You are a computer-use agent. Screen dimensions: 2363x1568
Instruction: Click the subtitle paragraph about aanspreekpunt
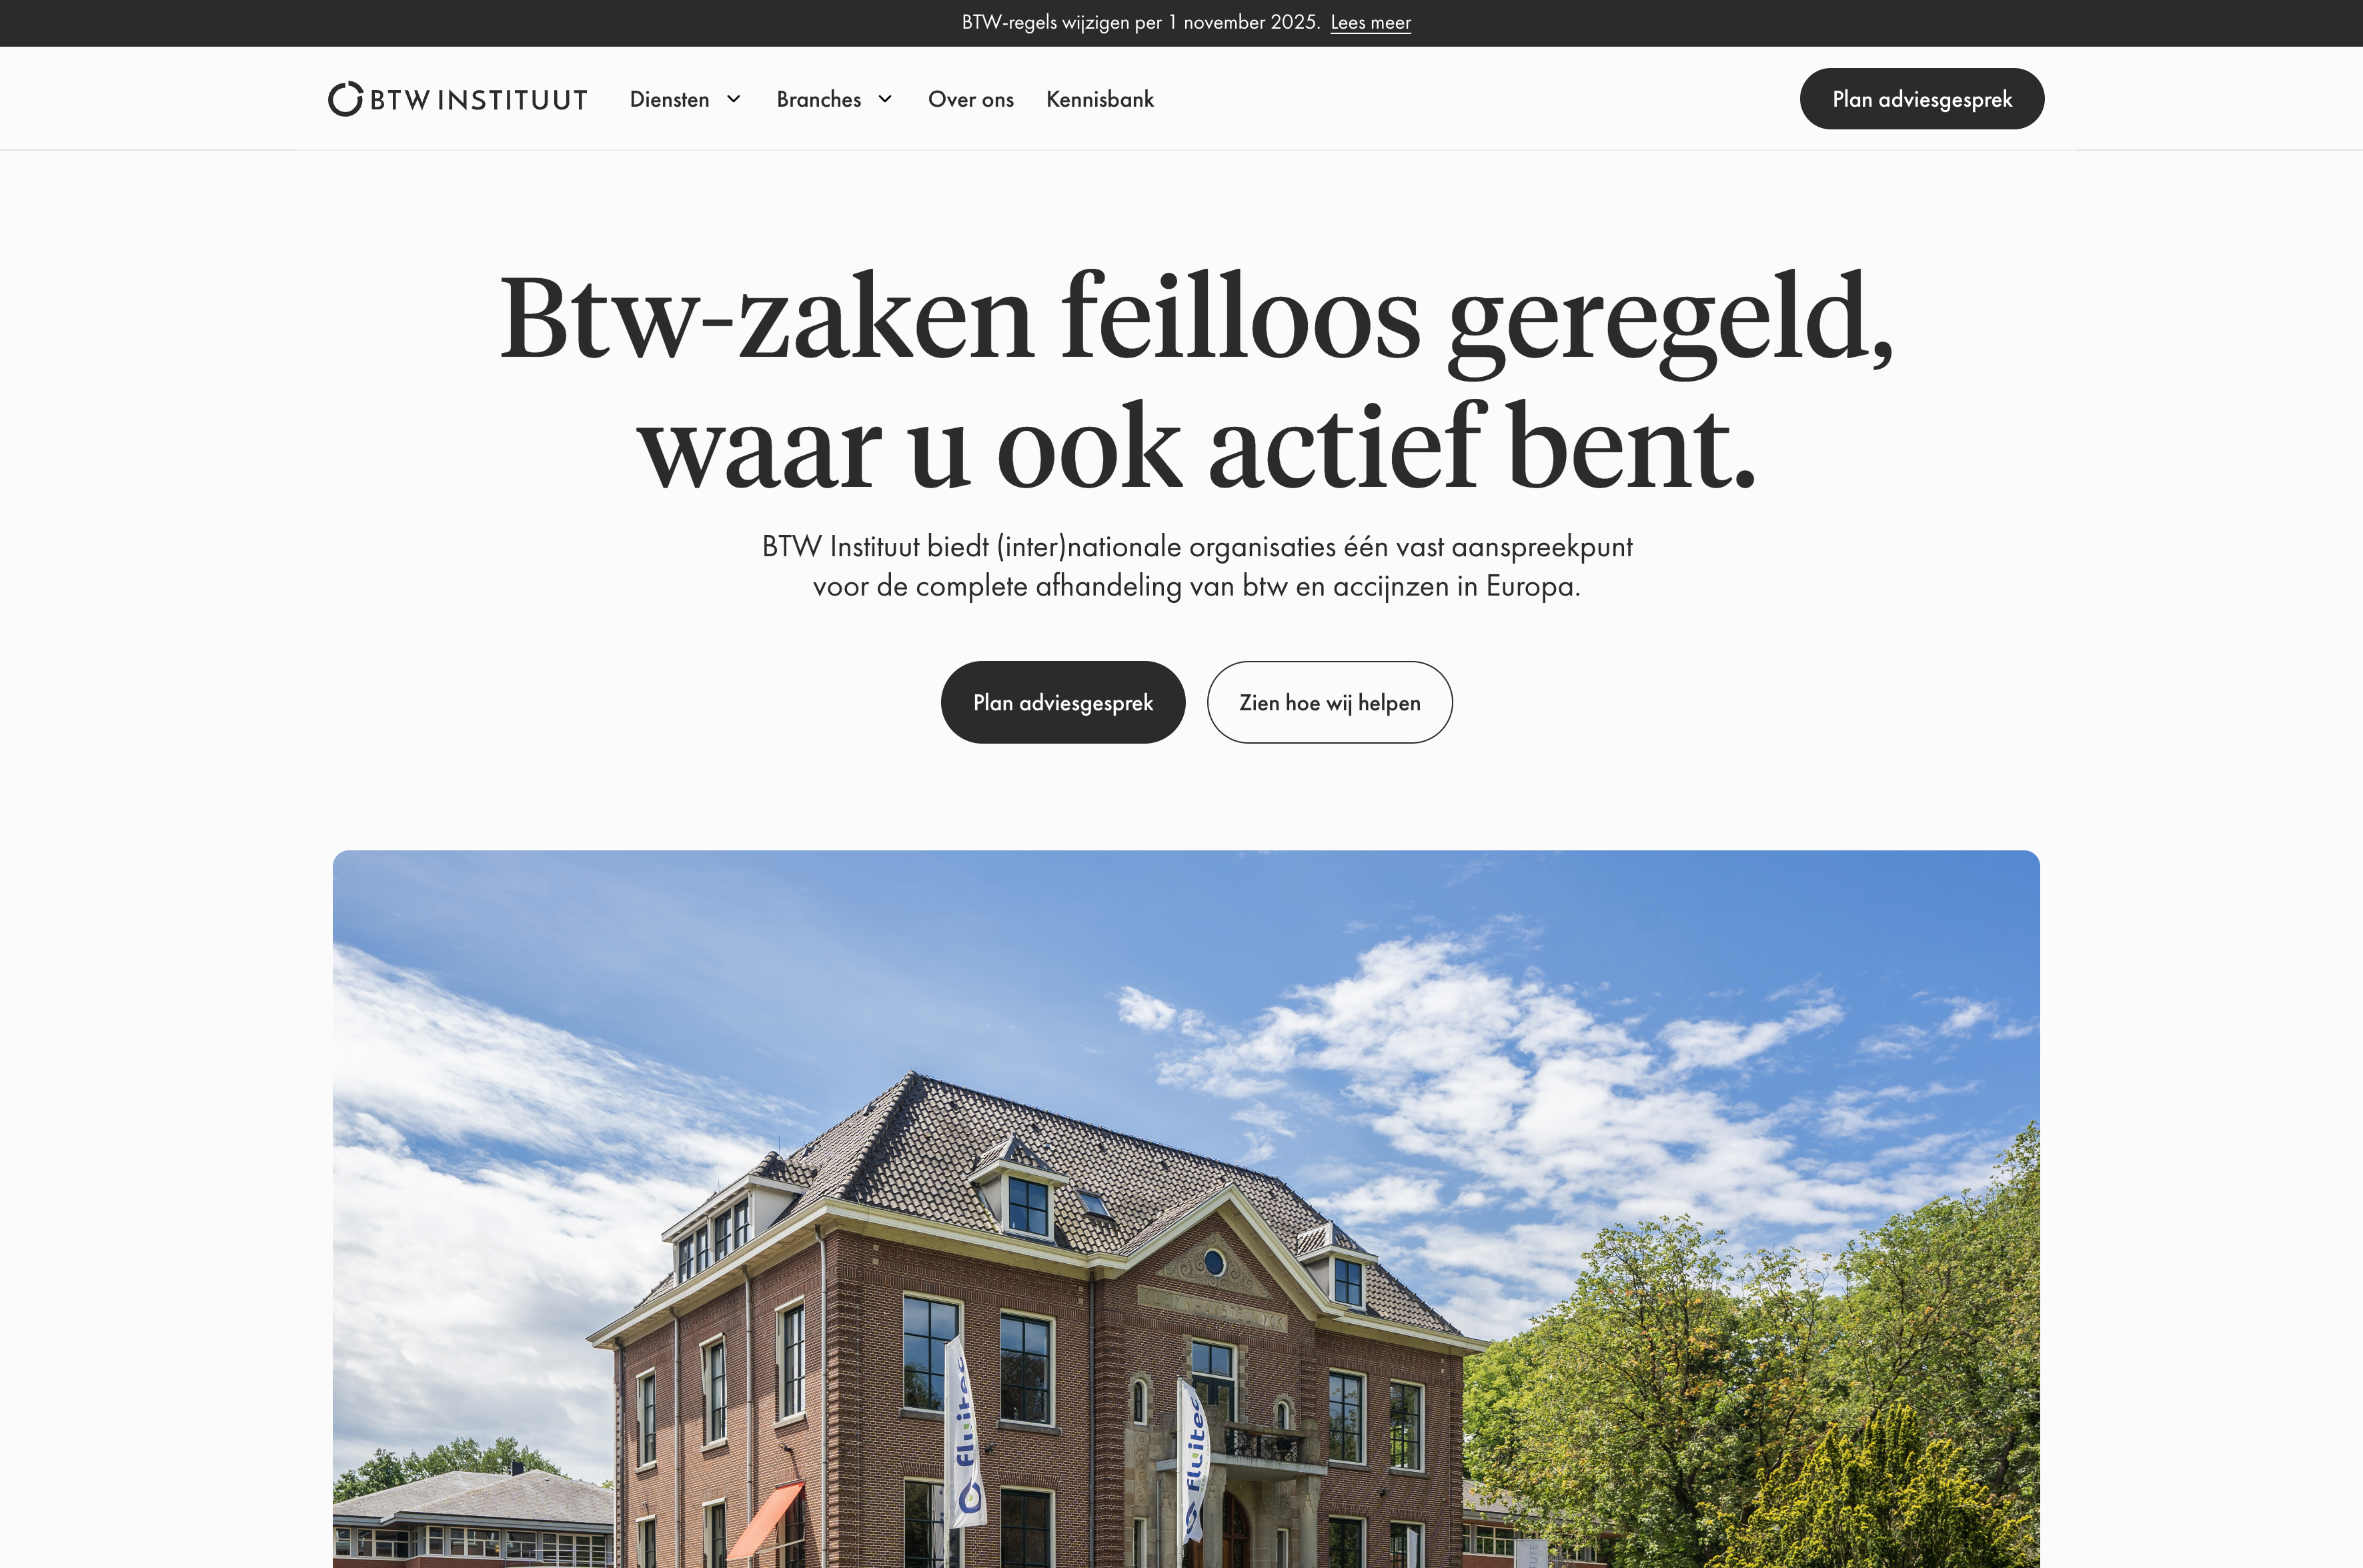click(x=1197, y=566)
